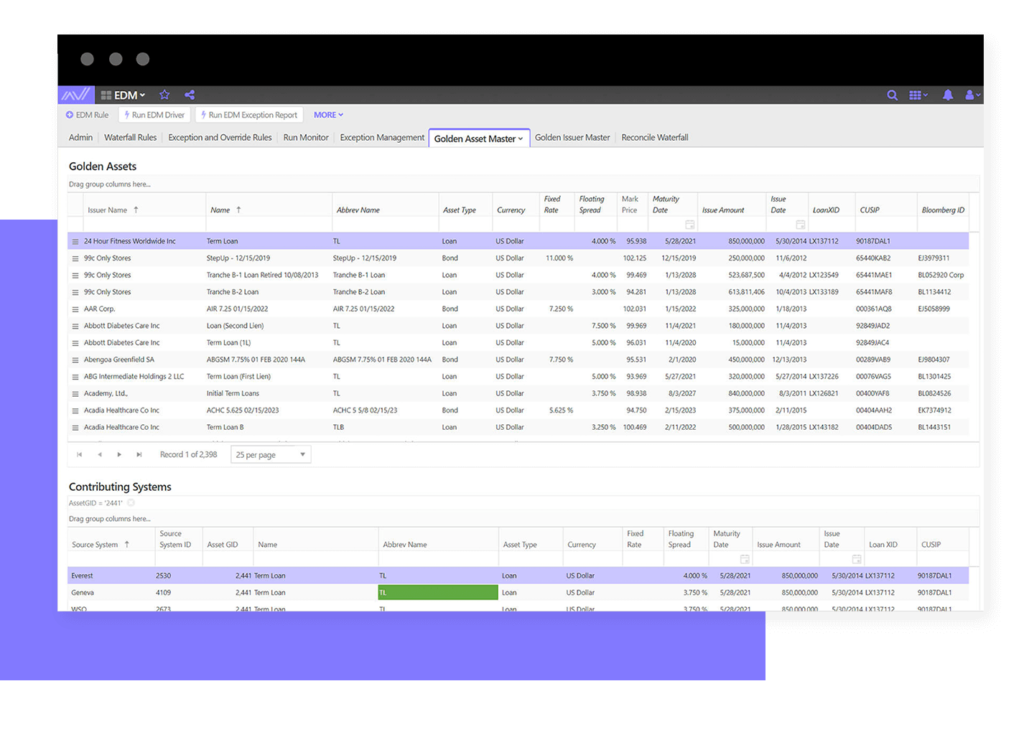This screenshot has width=1024, height=732.
Task: Click the share icon in header
Action: (x=189, y=95)
